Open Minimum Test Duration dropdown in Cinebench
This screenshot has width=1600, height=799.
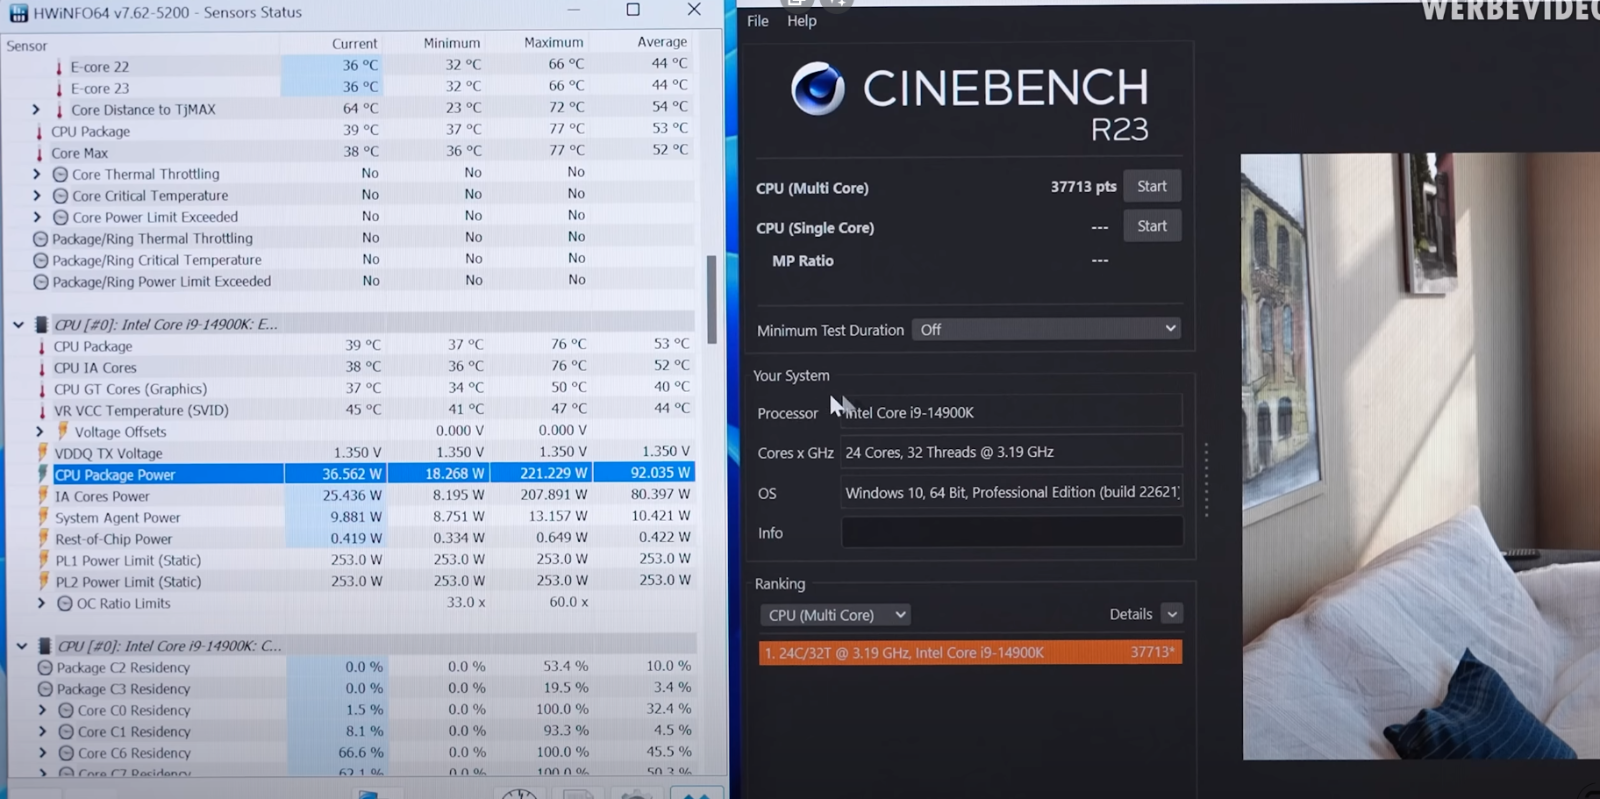1046,329
